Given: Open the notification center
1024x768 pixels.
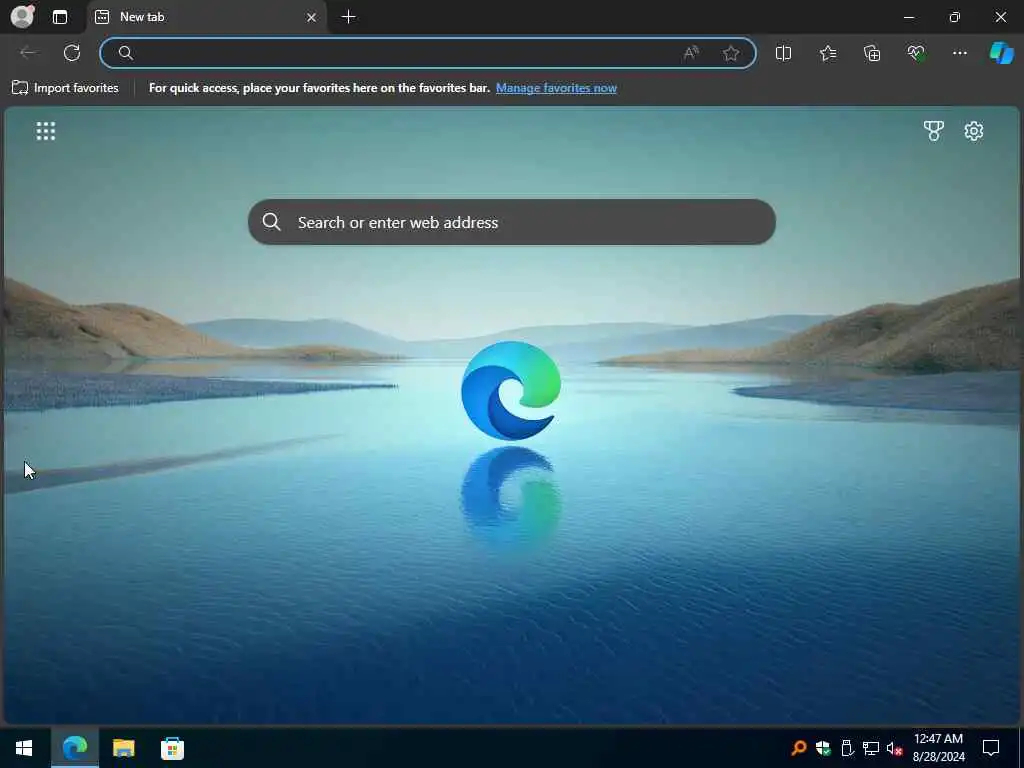Looking at the screenshot, I should click(x=991, y=748).
